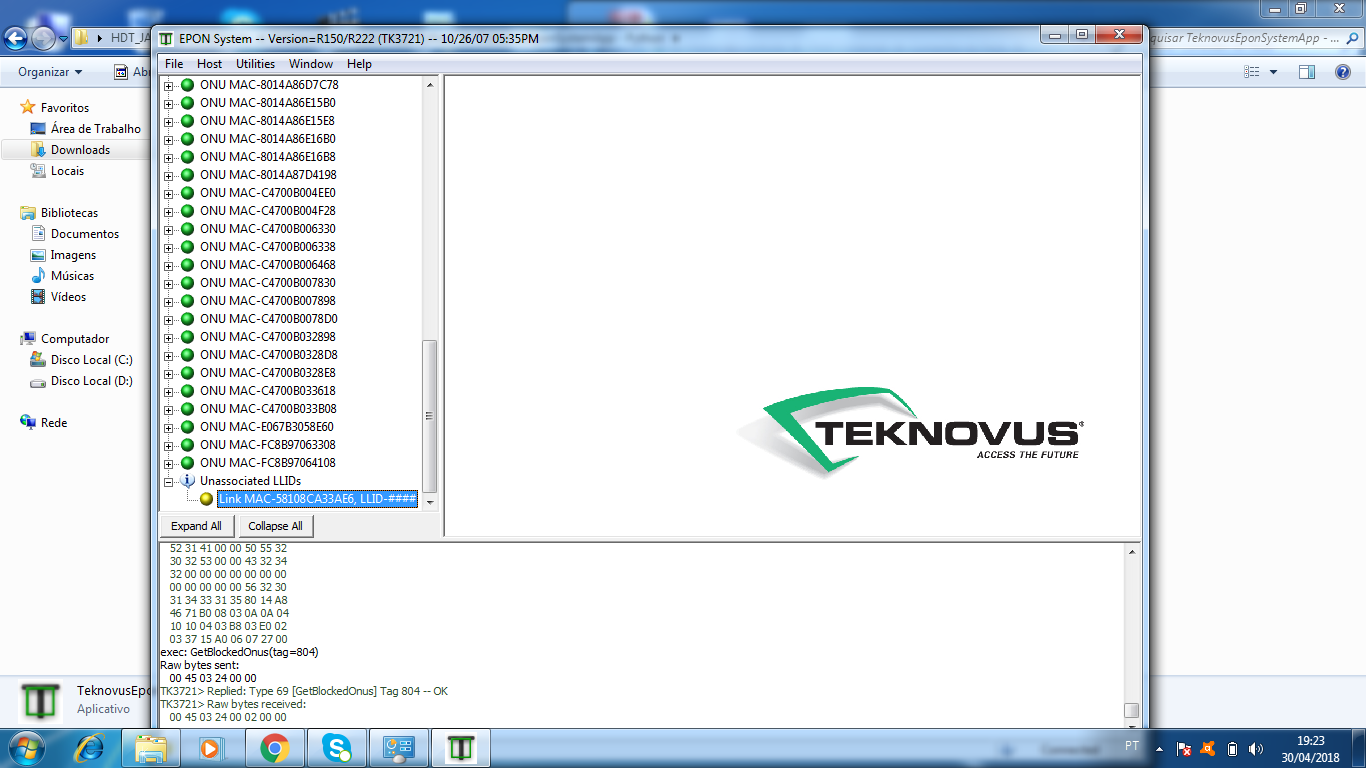The image size is (1366, 768).
Task: Select the Link MAC-58108CA33AE6 entry
Action: [317, 499]
